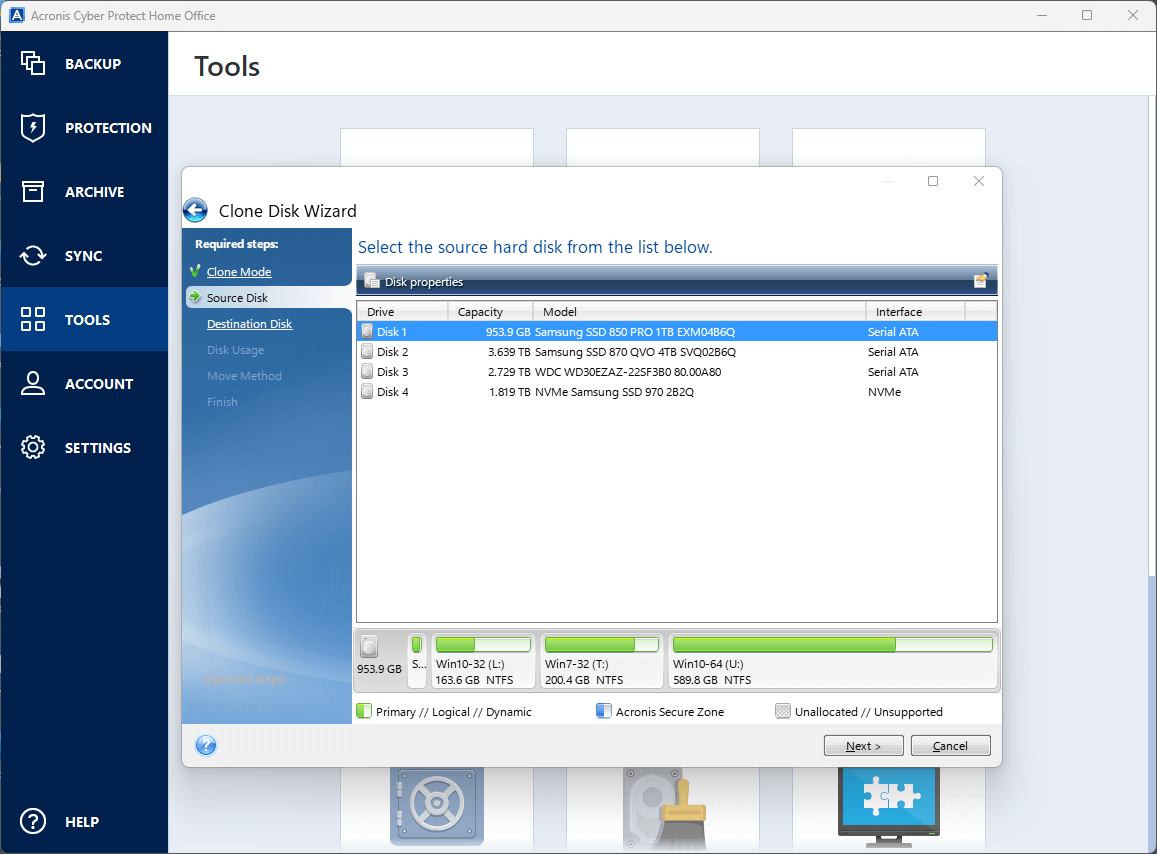Select the Win7-32 (T:) partition block

pos(602,660)
